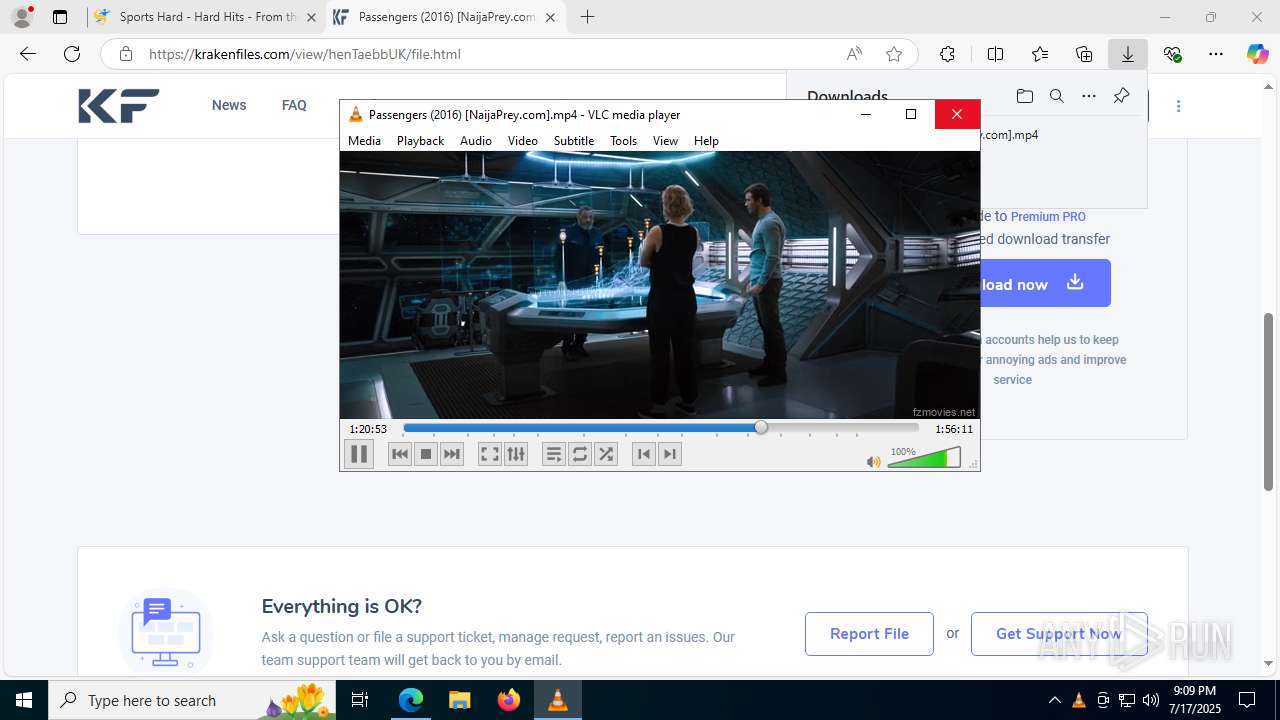Viewport: 1280px width, 720px height.
Task: Click the VLC seek bar handle
Action: point(761,428)
